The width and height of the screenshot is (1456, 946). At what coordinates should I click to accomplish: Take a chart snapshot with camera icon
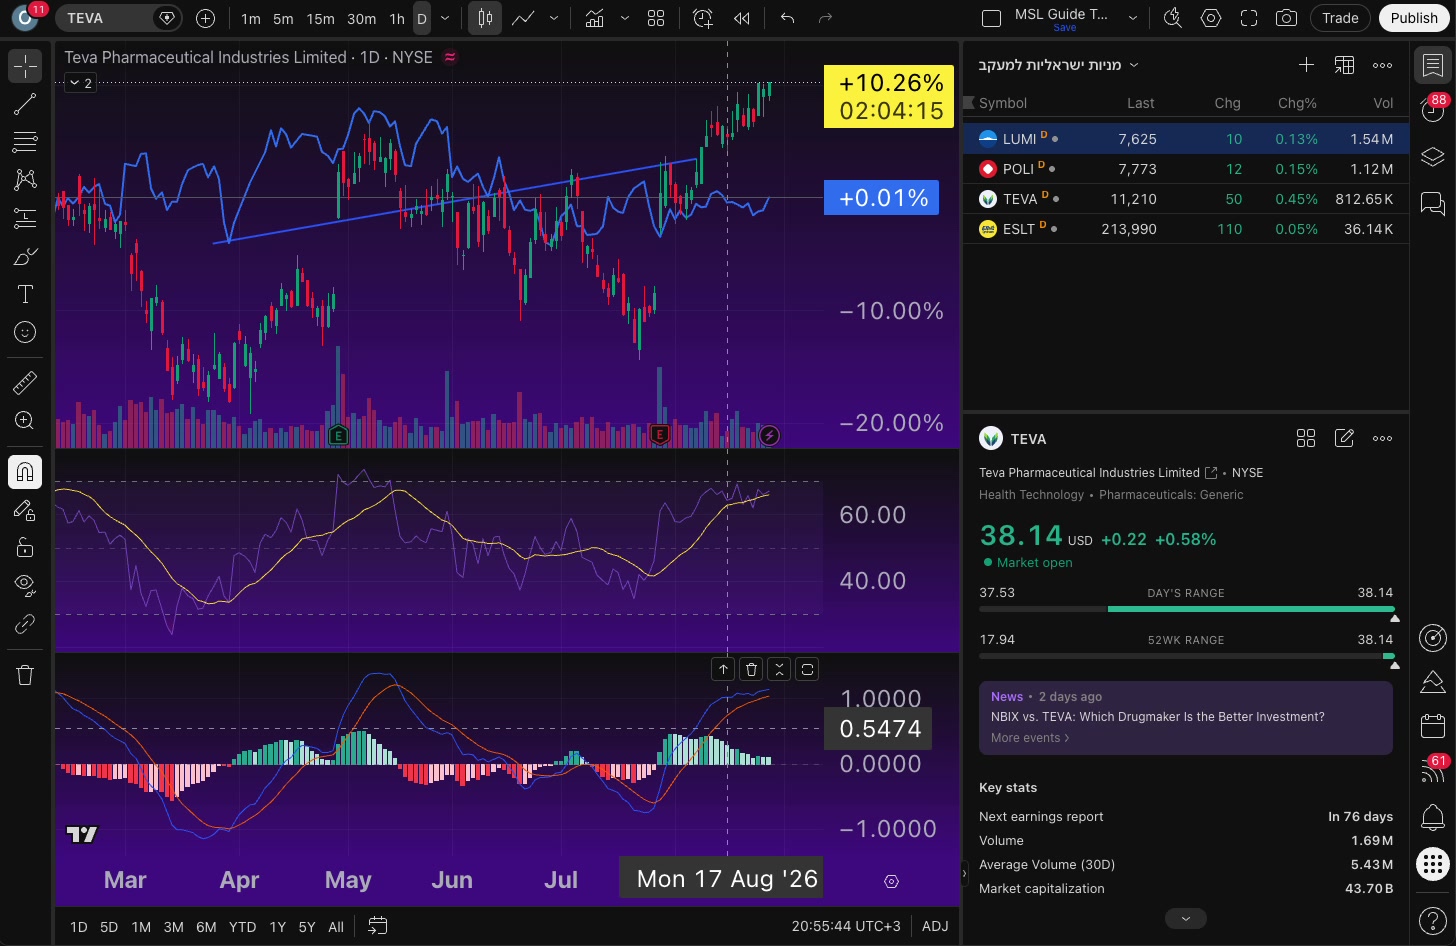tap(1287, 18)
